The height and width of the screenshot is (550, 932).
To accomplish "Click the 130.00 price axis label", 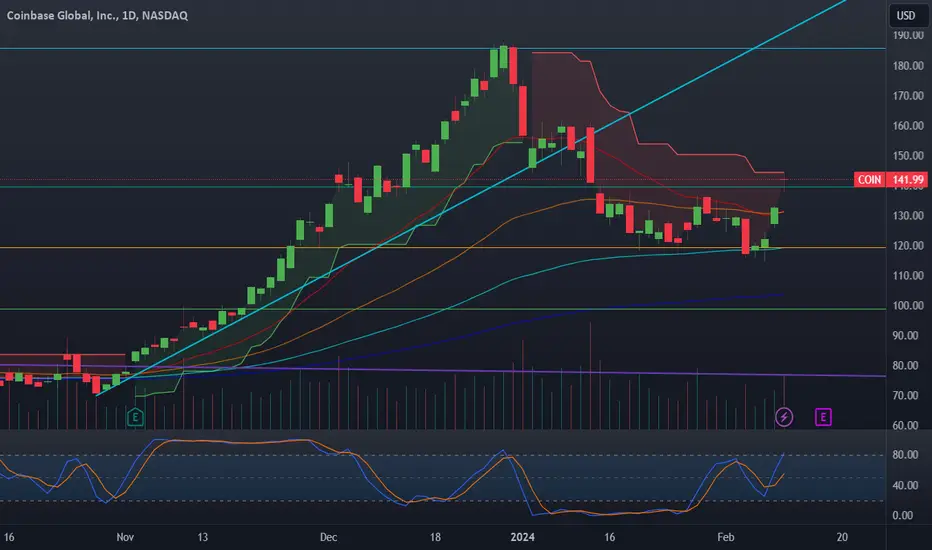I will [x=908, y=216].
